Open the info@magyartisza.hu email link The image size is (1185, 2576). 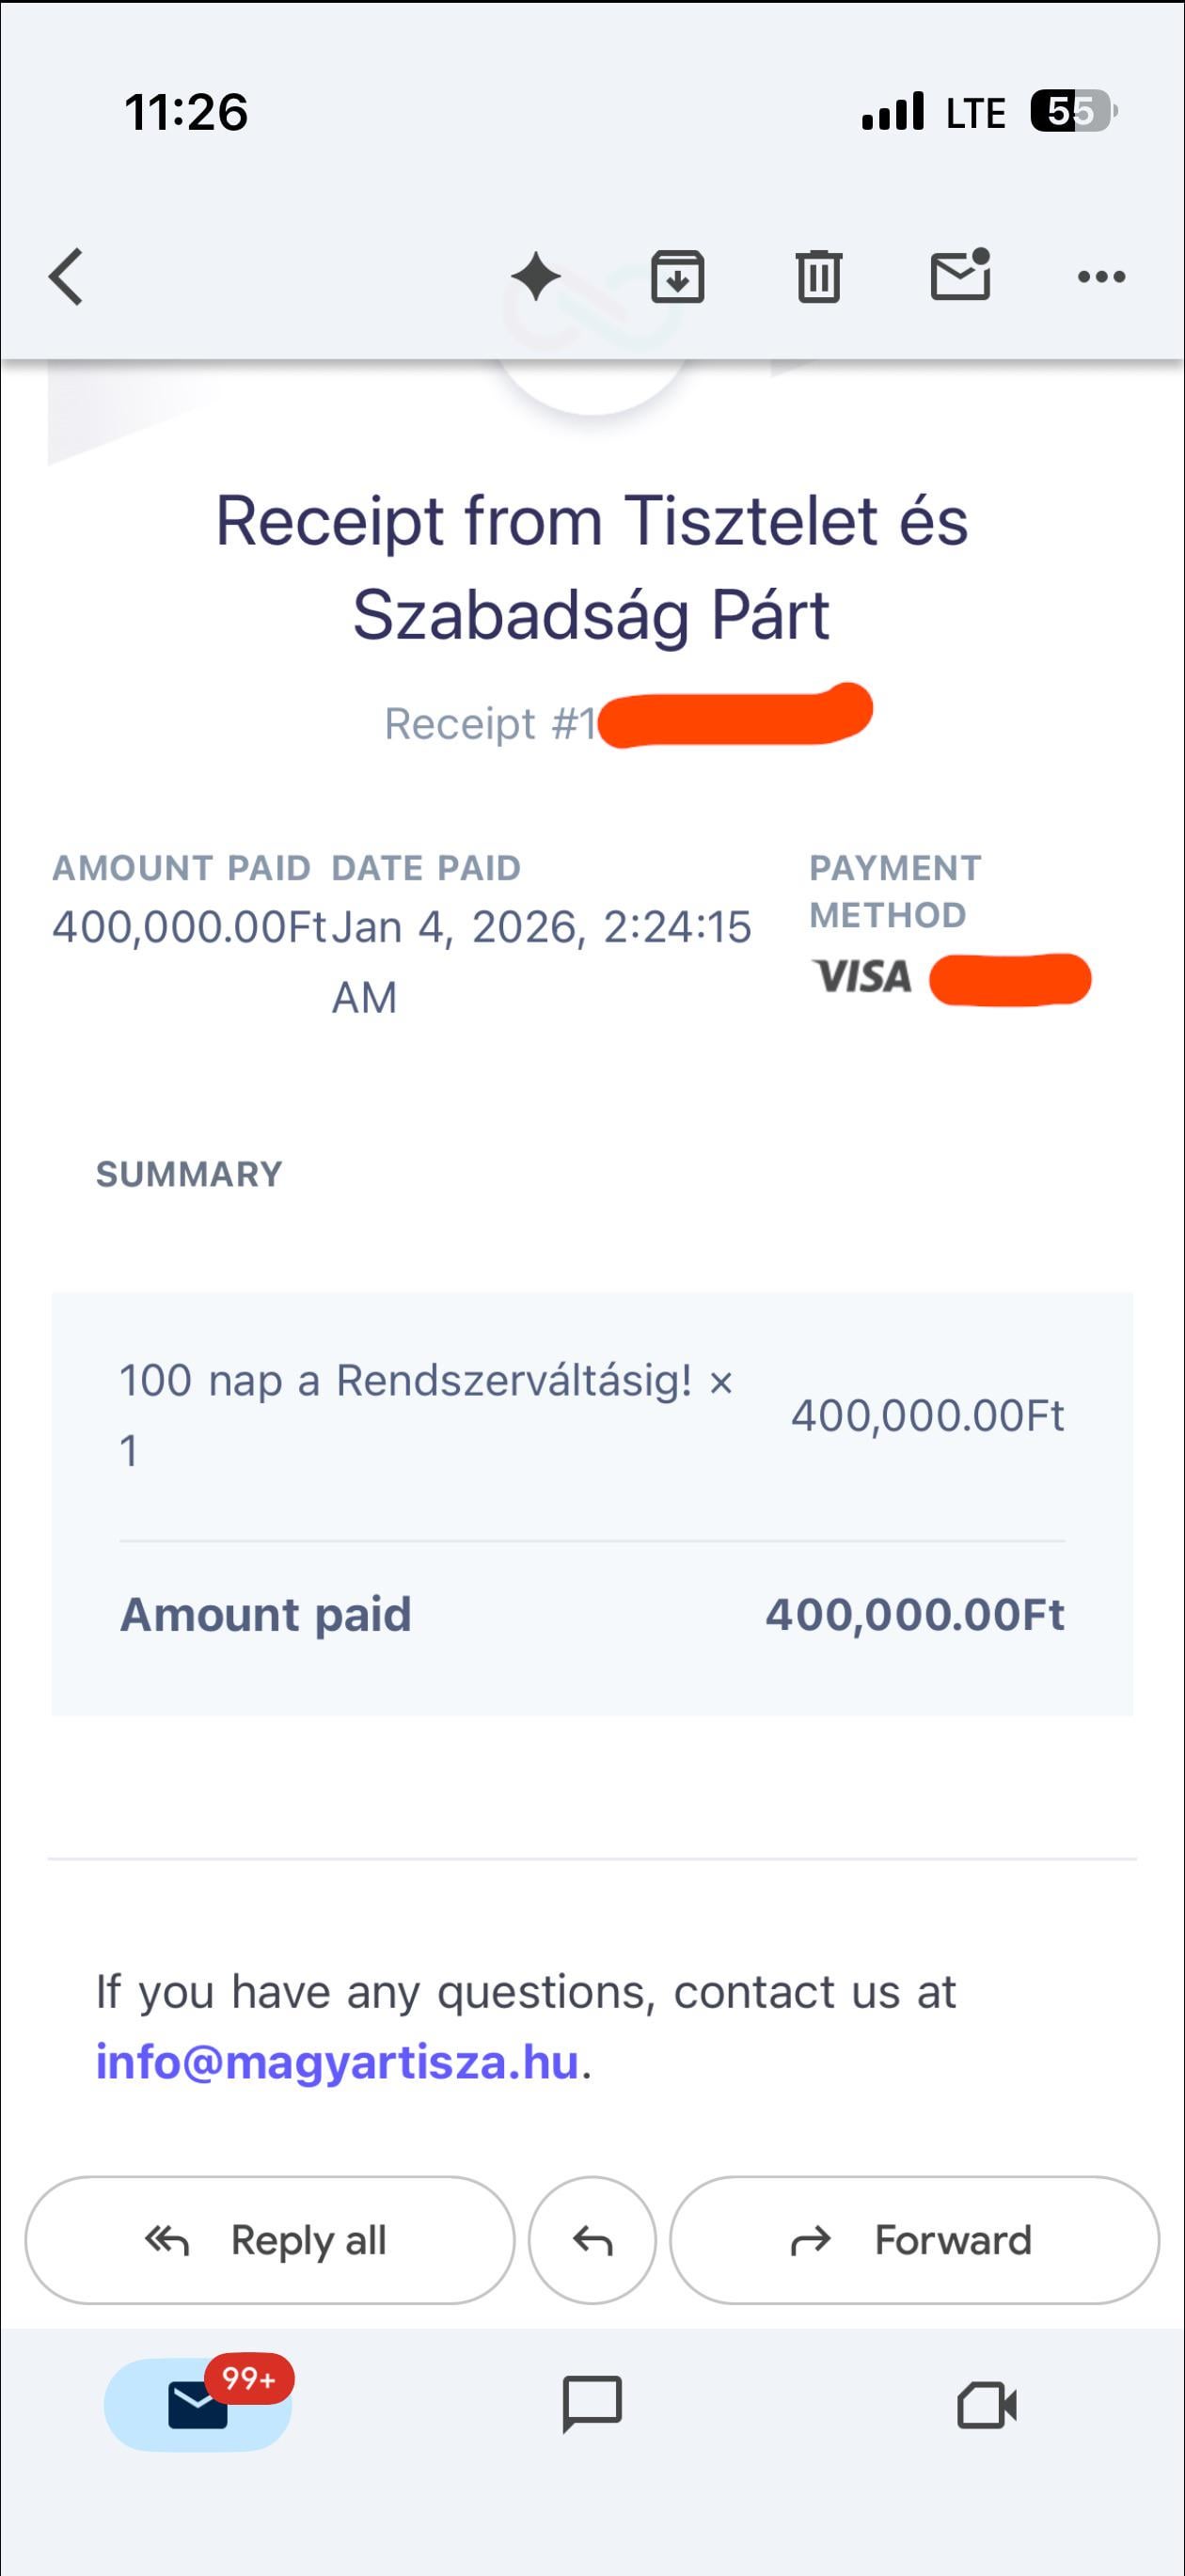click(x=337, y=2063)
